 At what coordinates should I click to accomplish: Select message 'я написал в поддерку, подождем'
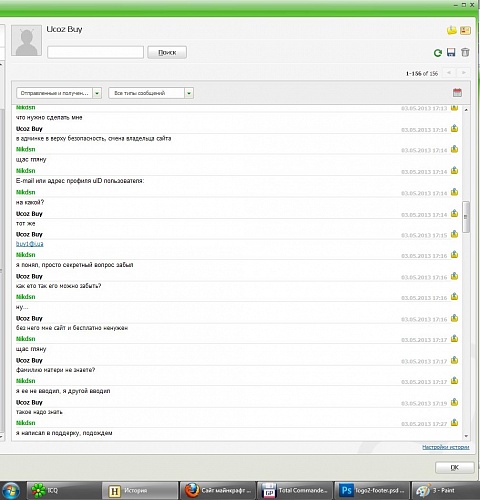[64, 433]
